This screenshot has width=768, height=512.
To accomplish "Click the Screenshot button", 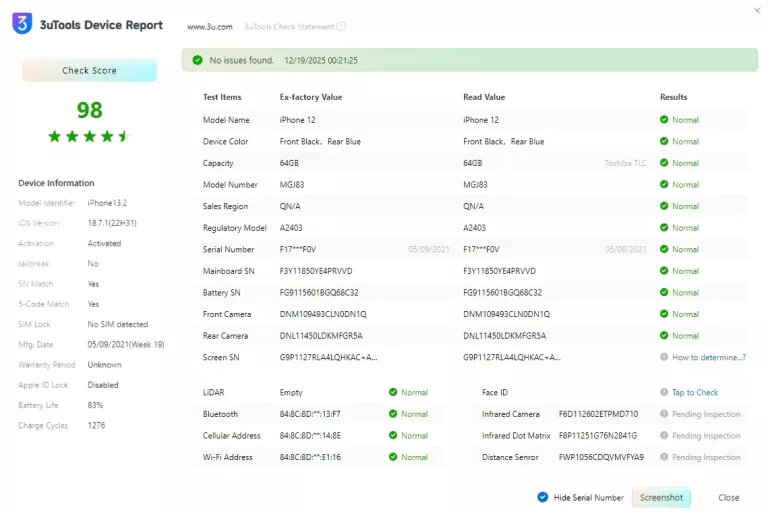I will pos(661,497).
